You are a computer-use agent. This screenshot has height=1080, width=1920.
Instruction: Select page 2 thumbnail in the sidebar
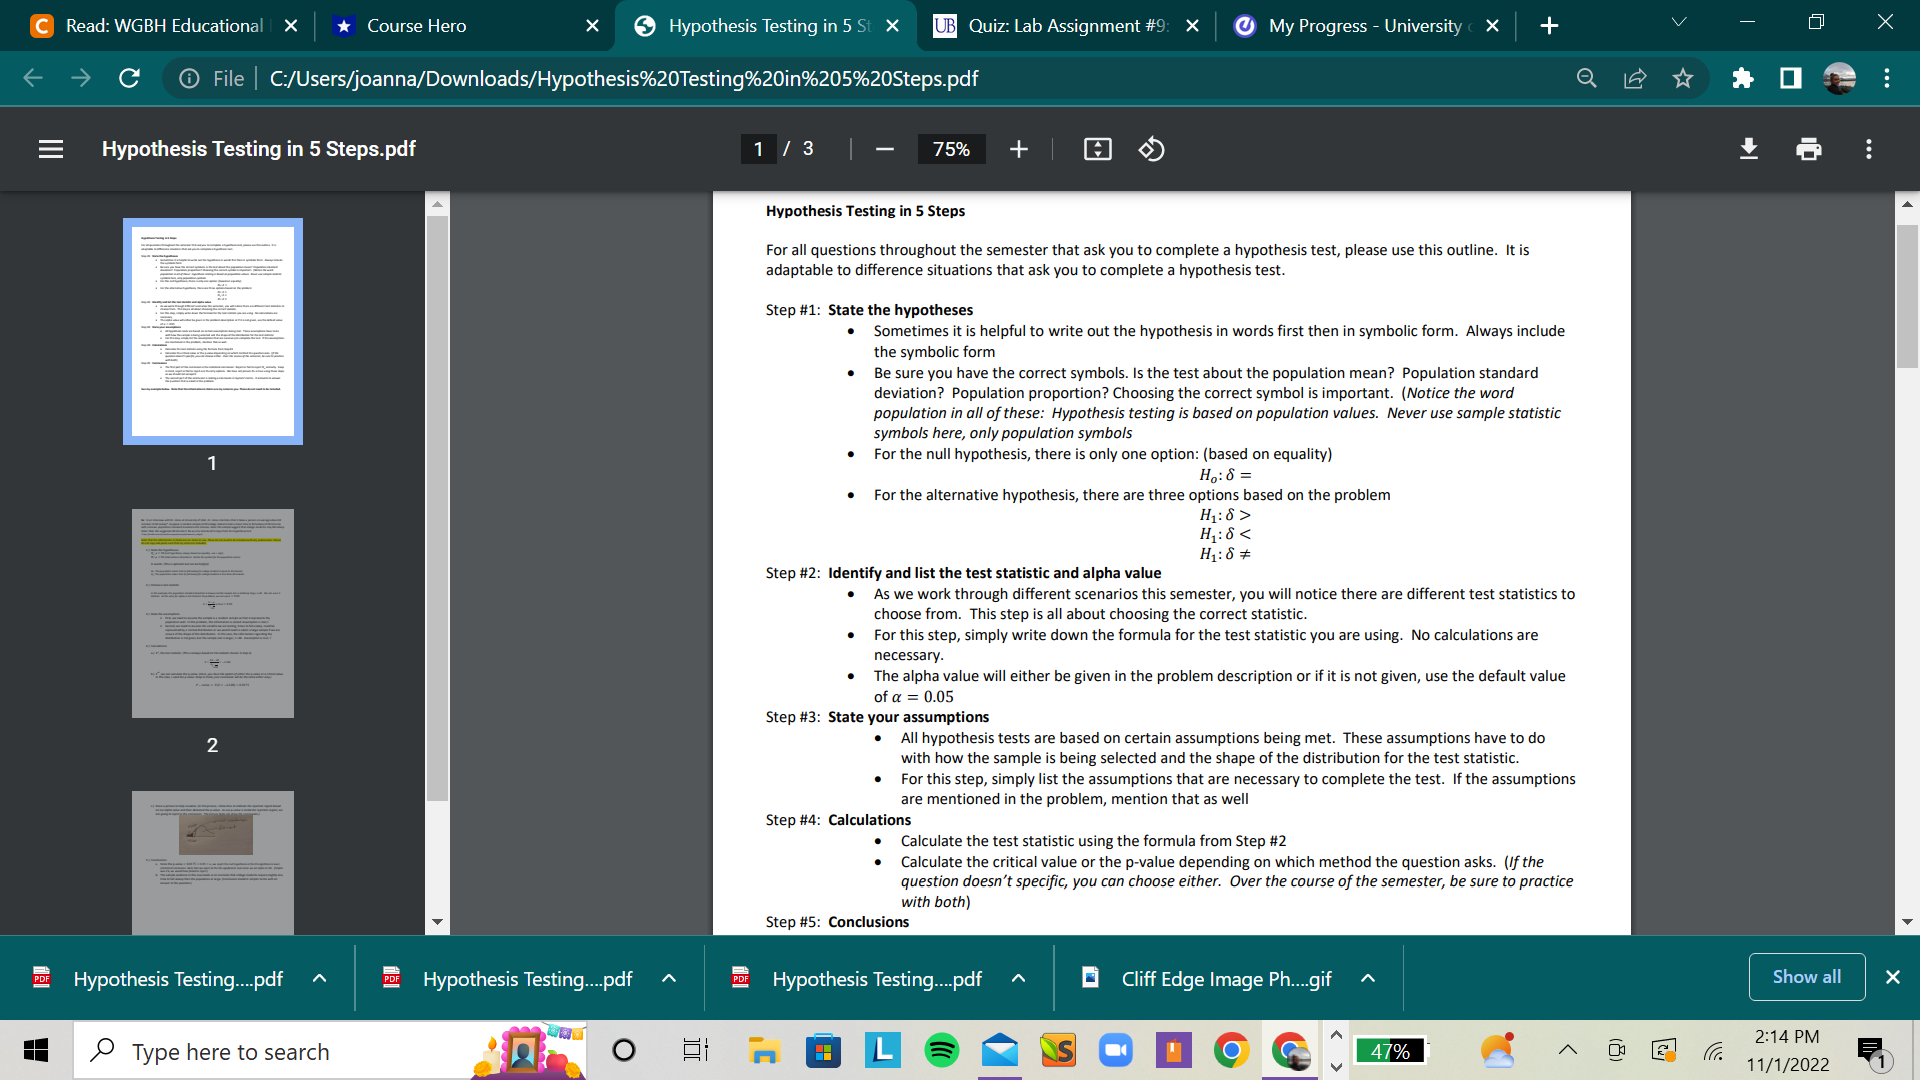pos(212,613)
